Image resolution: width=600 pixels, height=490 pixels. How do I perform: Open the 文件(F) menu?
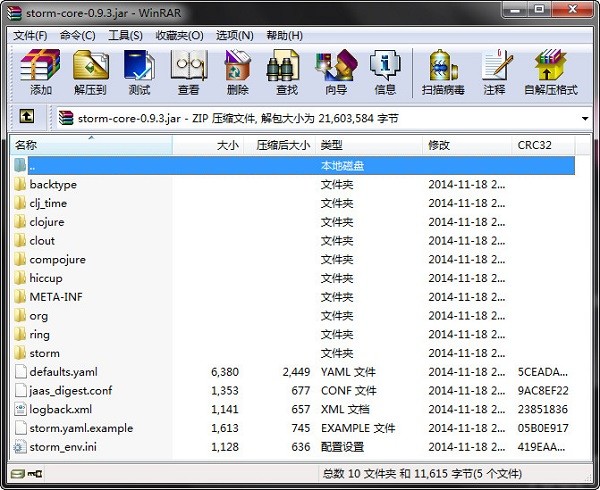(x=30, y=36)
